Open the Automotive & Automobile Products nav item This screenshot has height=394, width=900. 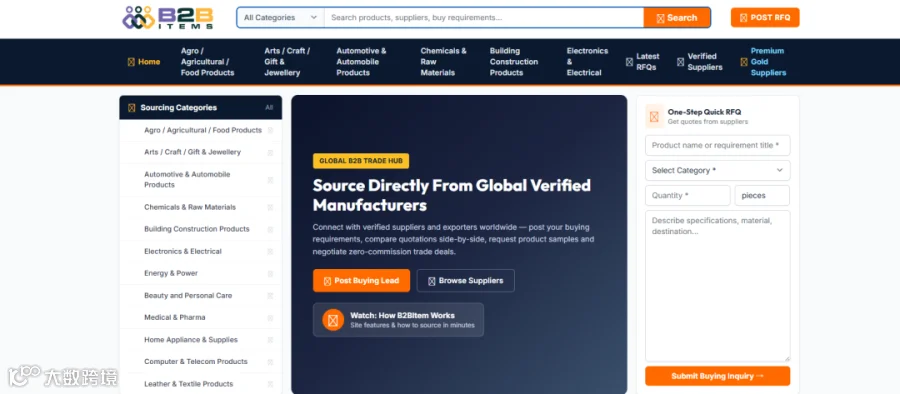click(362, 62)
